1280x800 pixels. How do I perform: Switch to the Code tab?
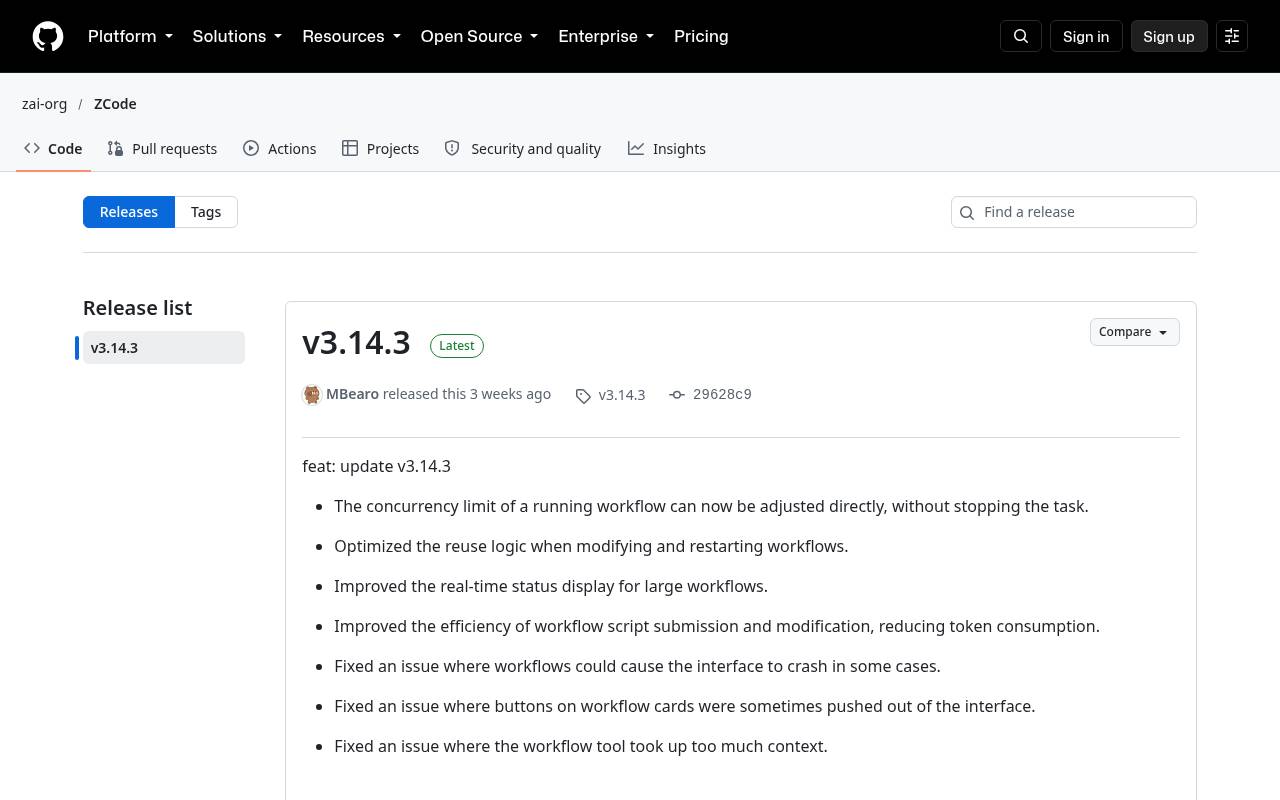coord(53,148)
